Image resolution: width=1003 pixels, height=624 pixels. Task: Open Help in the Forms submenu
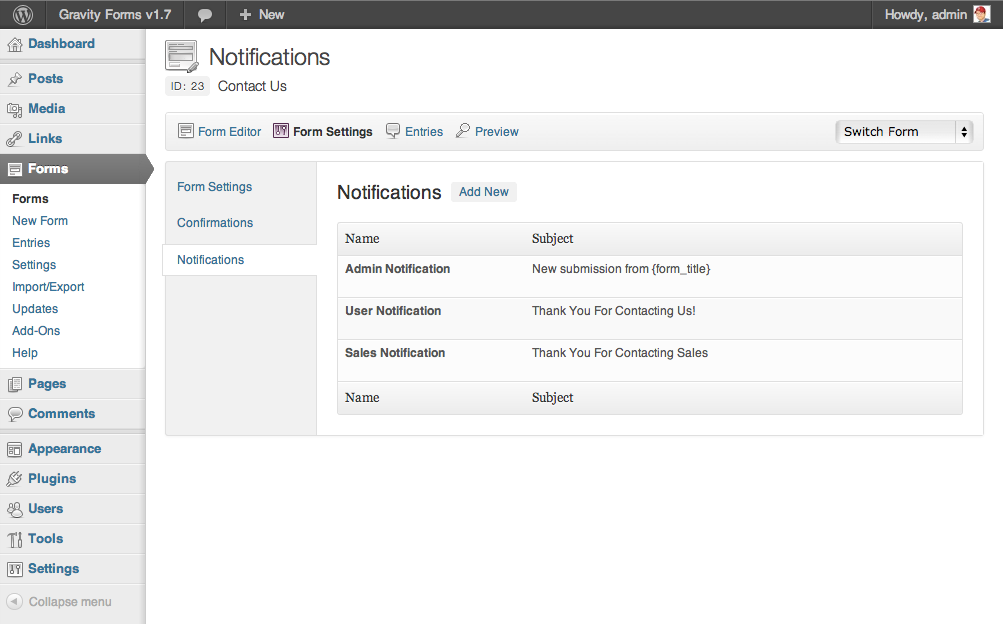25,353
